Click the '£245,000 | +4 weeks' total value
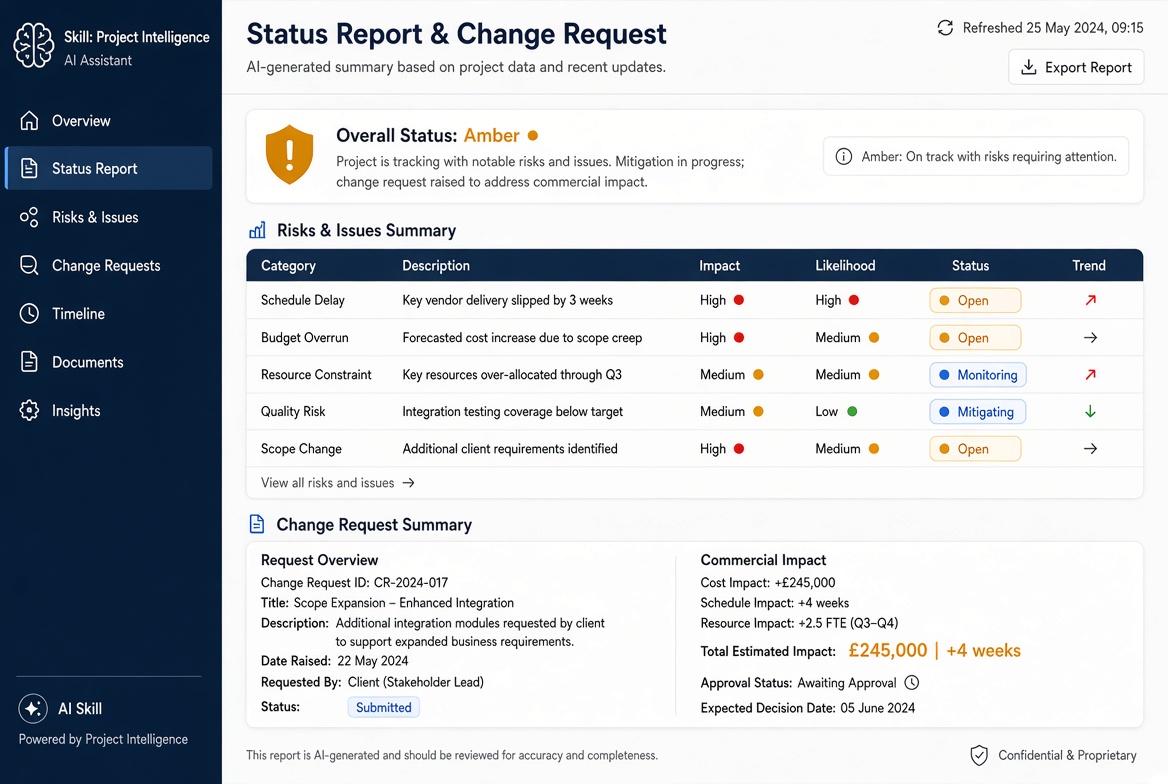 pos(934,651)
